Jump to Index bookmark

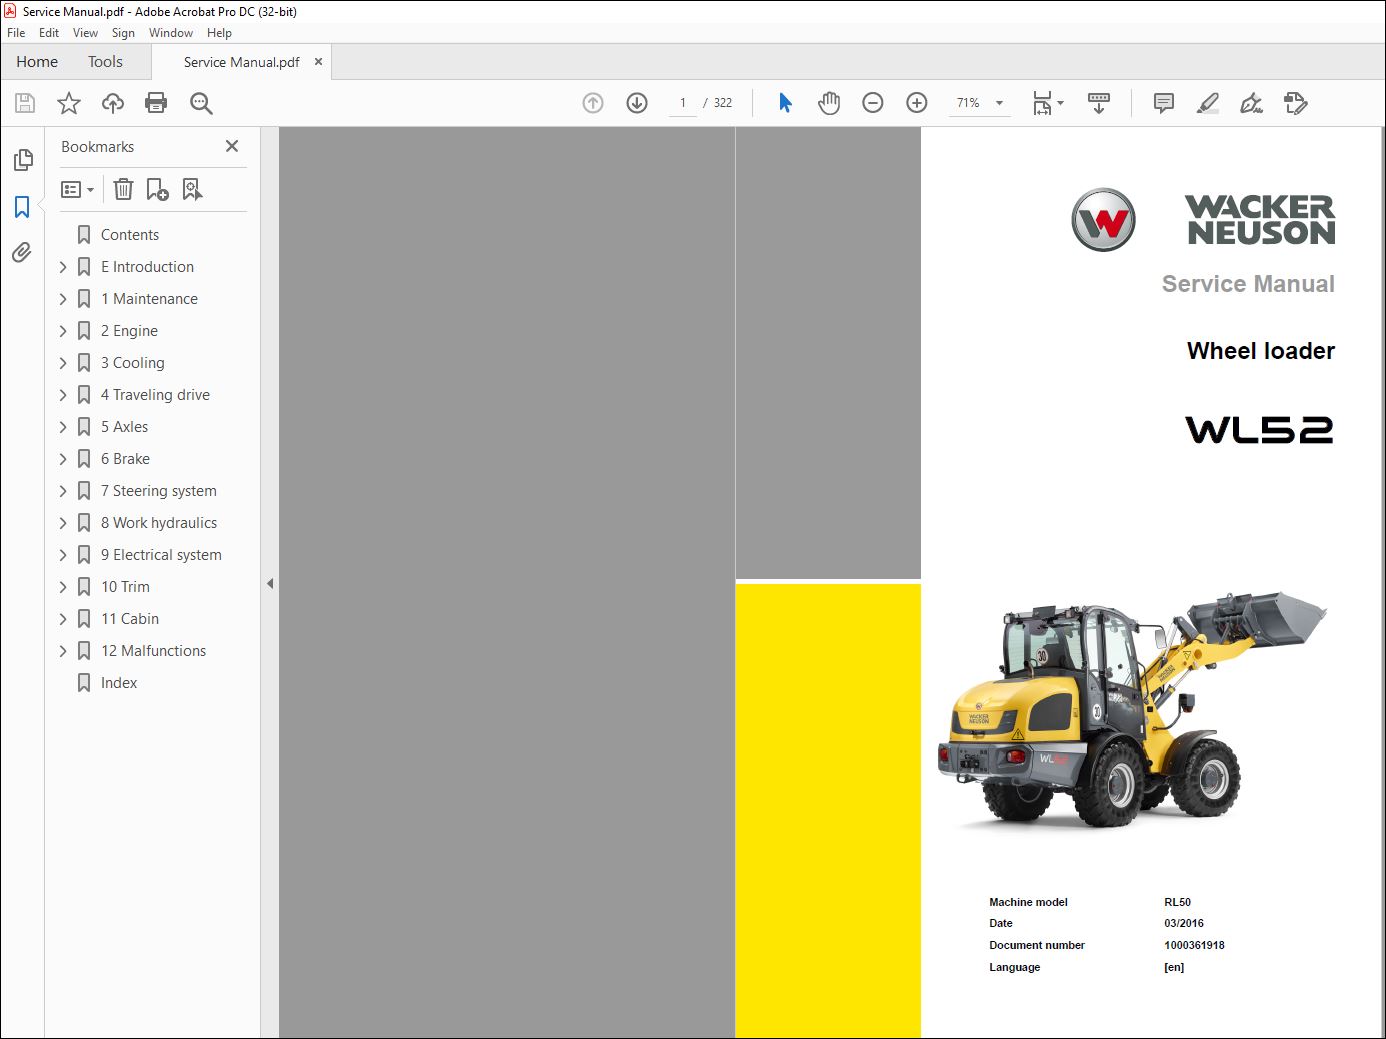pos(119,683)
